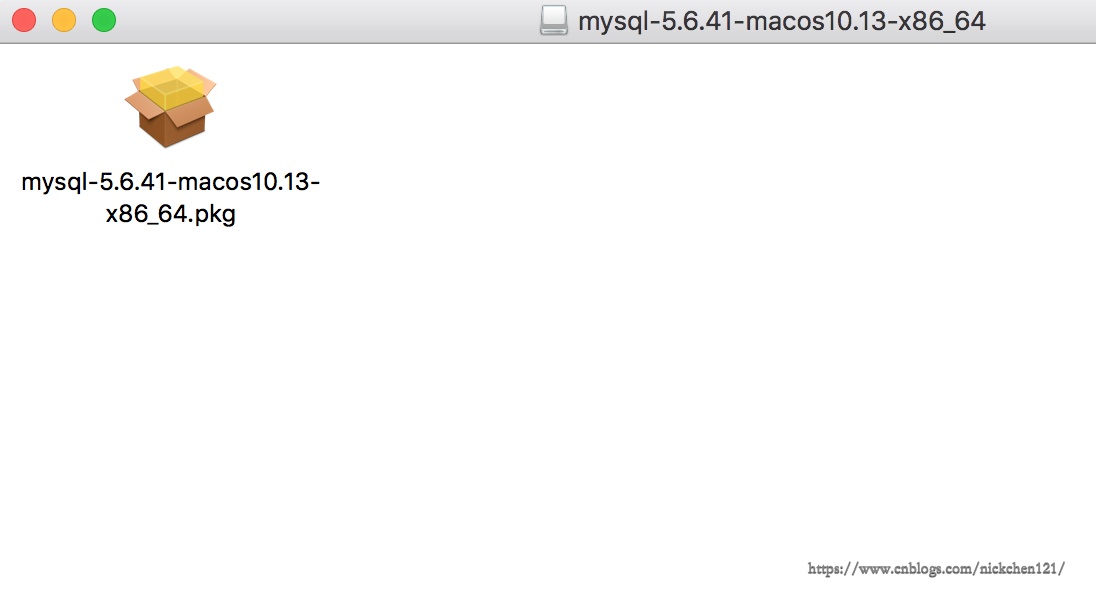The image size is (1096, 600).
Task: Select the mysql .pkg installer box icon
Action: point(170,108)
